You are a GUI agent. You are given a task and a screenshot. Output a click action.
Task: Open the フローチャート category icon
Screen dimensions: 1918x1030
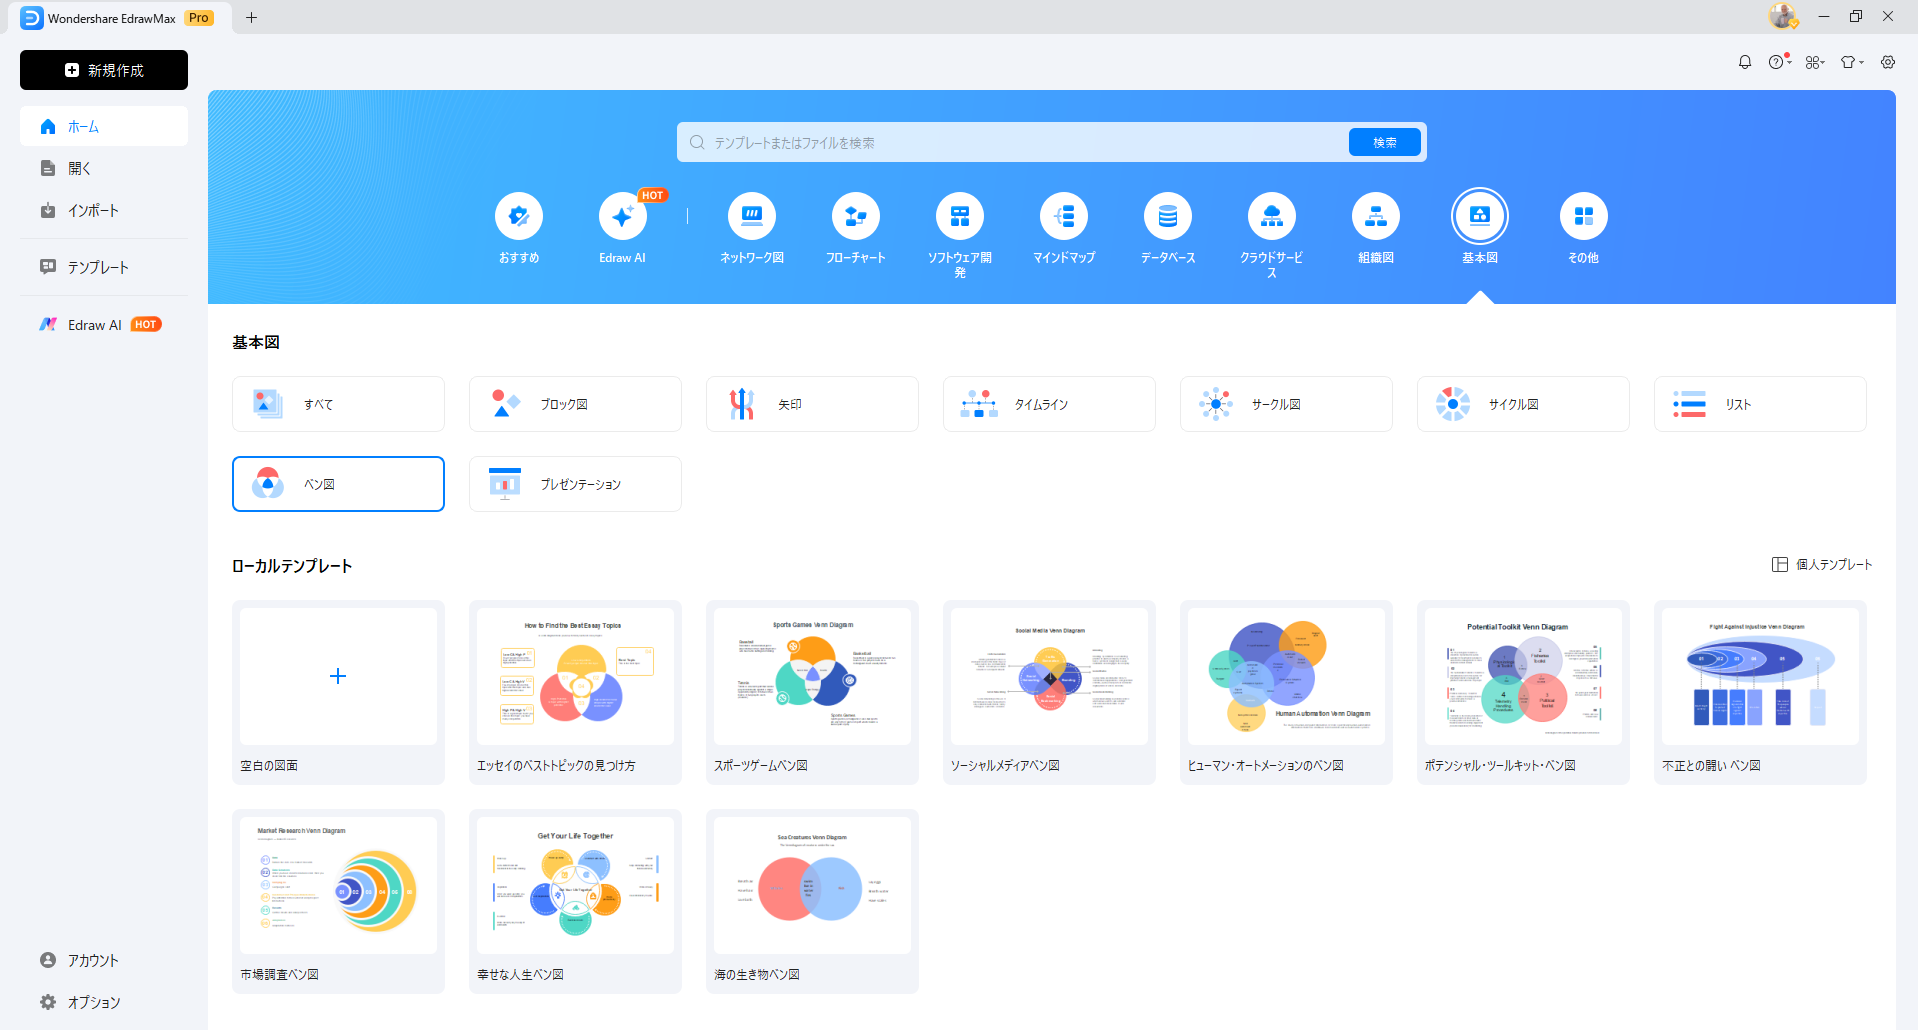856,217
